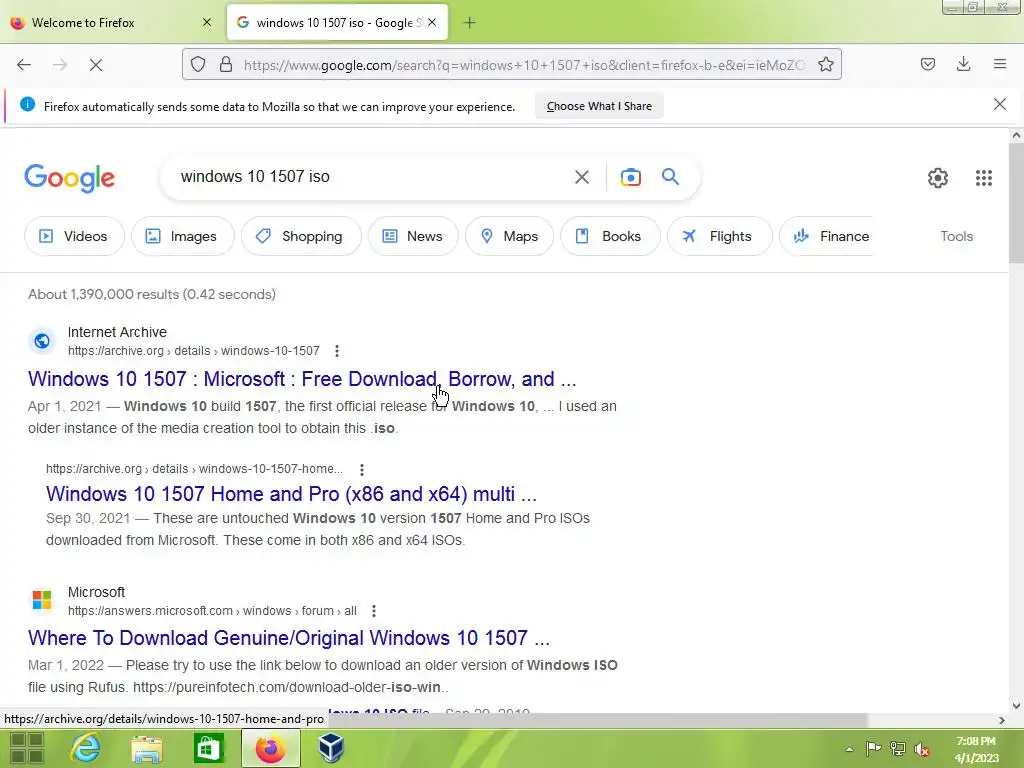Viewport: 1024px width, 768px height.
Task: Click the Internet Archive globe favicon
Action: [42, 341]
